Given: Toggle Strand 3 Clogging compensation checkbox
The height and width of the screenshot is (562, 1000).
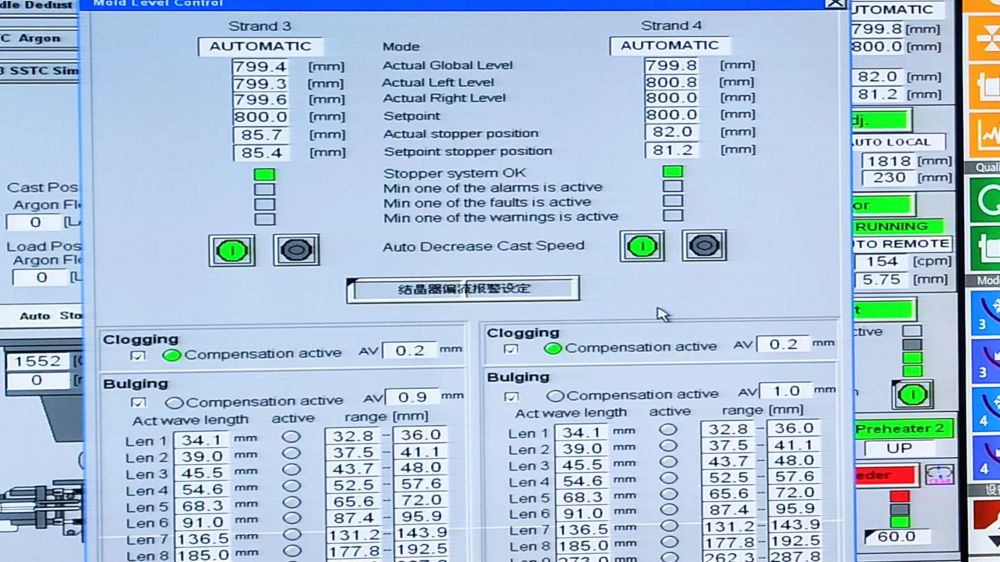Looking at the screenshot, I should [137, 356].
